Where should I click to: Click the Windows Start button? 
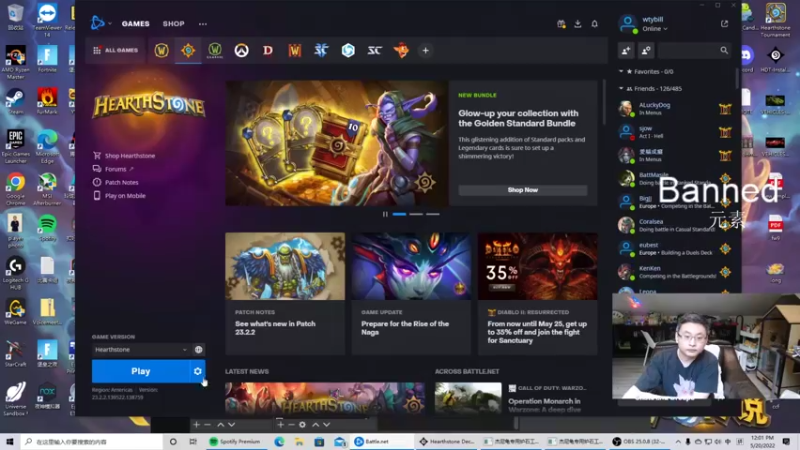pos(9,442)
